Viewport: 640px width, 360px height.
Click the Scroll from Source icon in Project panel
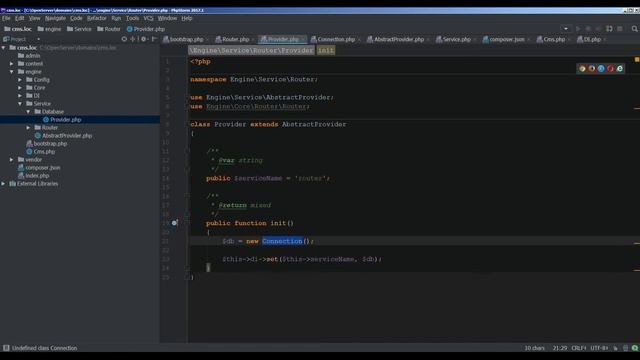coord(124,39)
